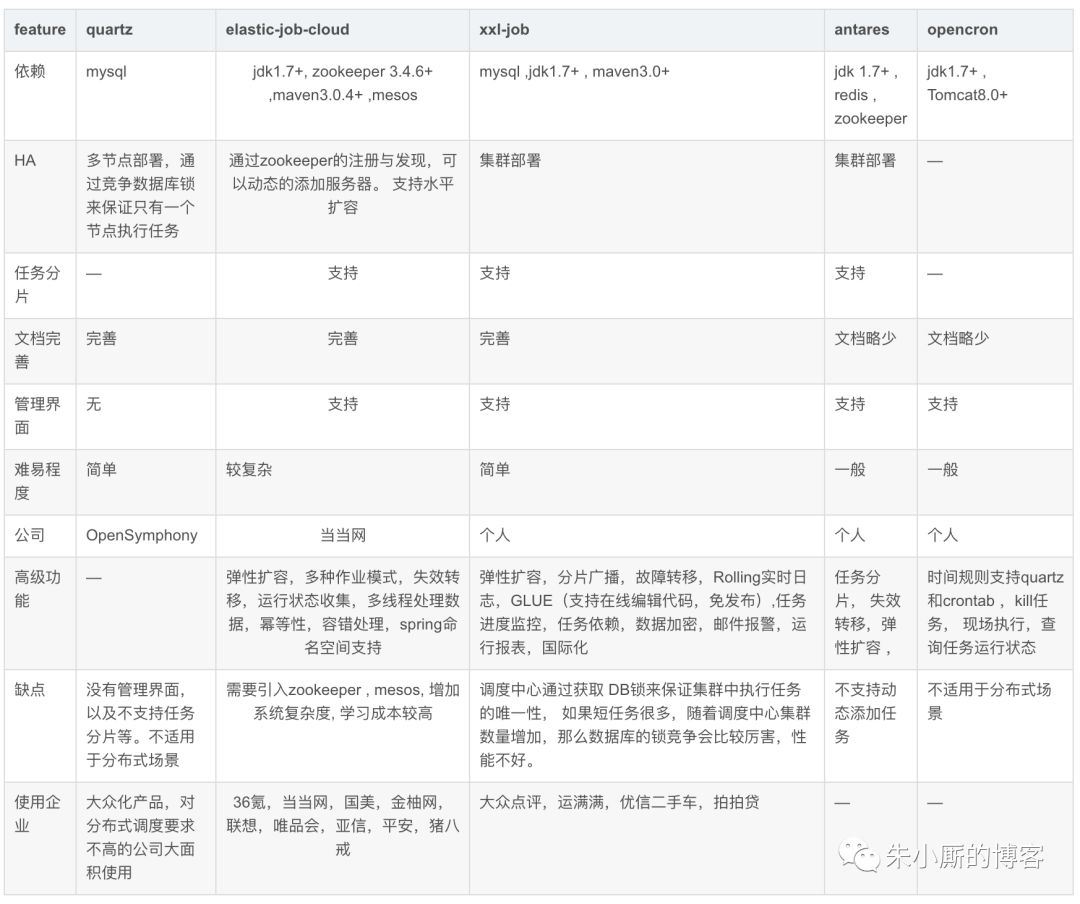Click '个人' in opencron 公司 row
Image resolution: width=1080 pixels, height=904 pixels.
pyautogui.click(x=942, y=535)
